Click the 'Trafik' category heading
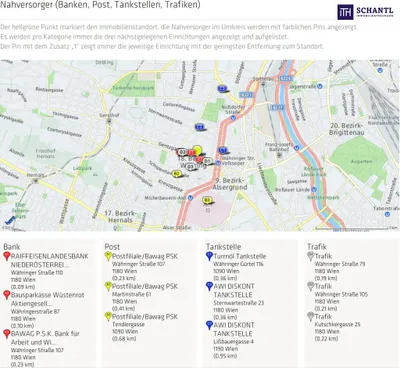 click(317, 247)
